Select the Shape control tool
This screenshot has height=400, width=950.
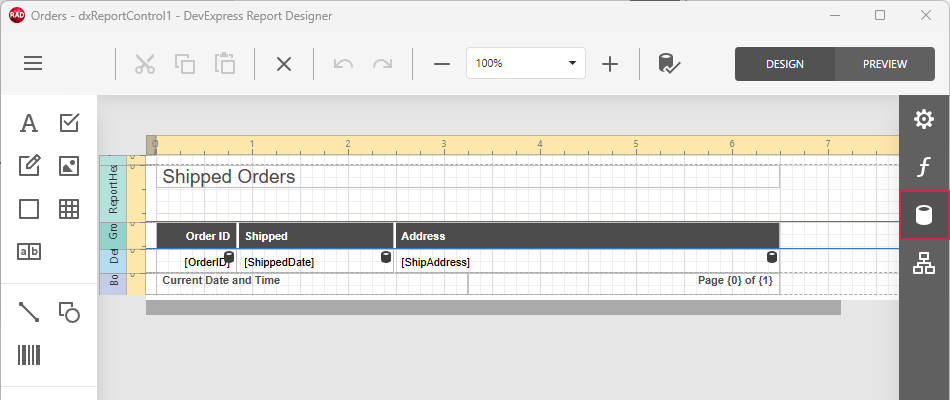point(69,312)
